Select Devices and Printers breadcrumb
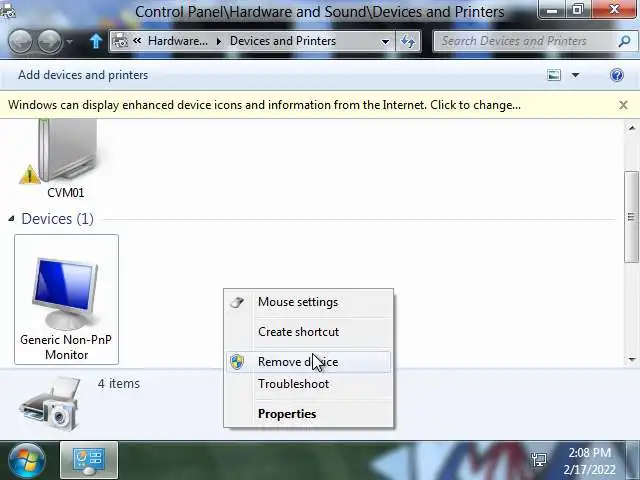This screenshot has width=640, height=480. pyautogui.click(x=283, y=41)
